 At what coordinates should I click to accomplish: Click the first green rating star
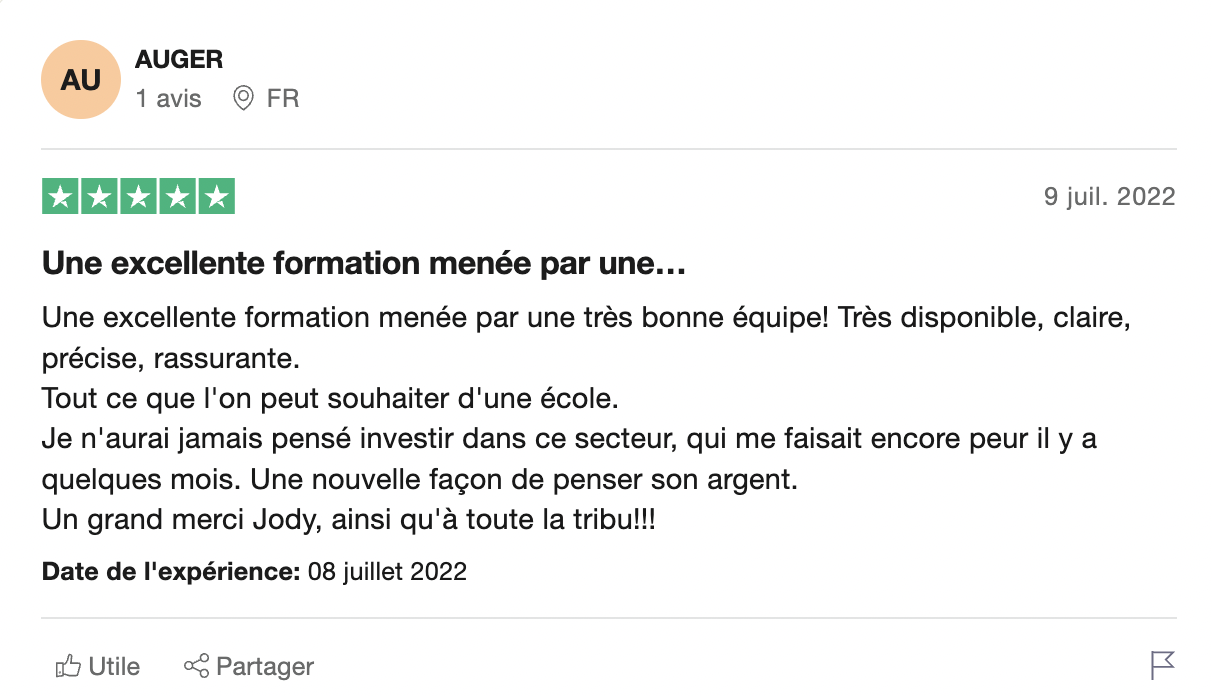[61, 197]
